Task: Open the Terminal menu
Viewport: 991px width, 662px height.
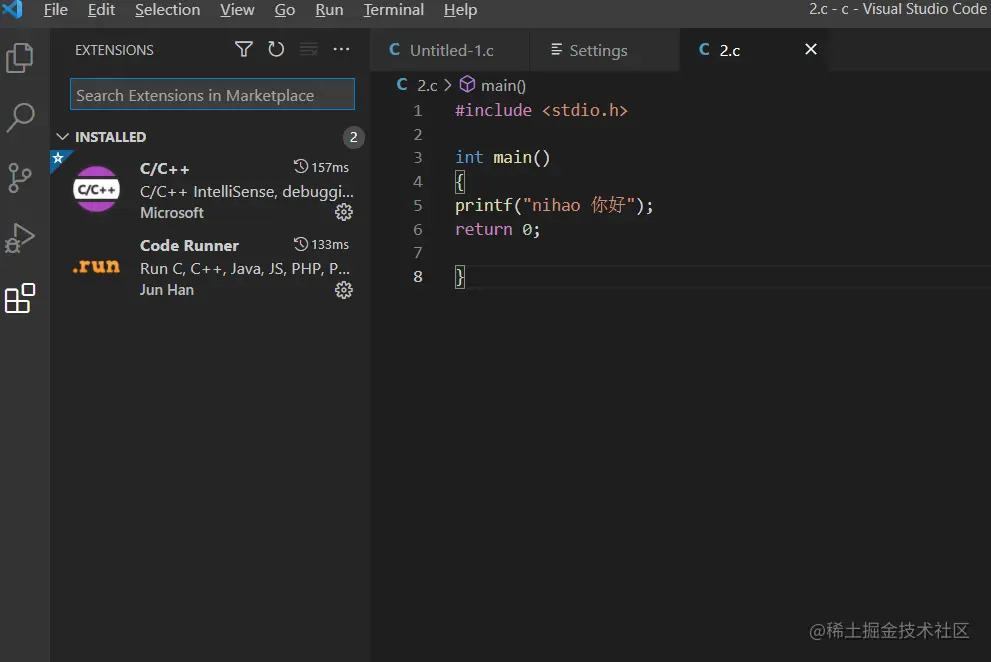Action: coord(393,10)
